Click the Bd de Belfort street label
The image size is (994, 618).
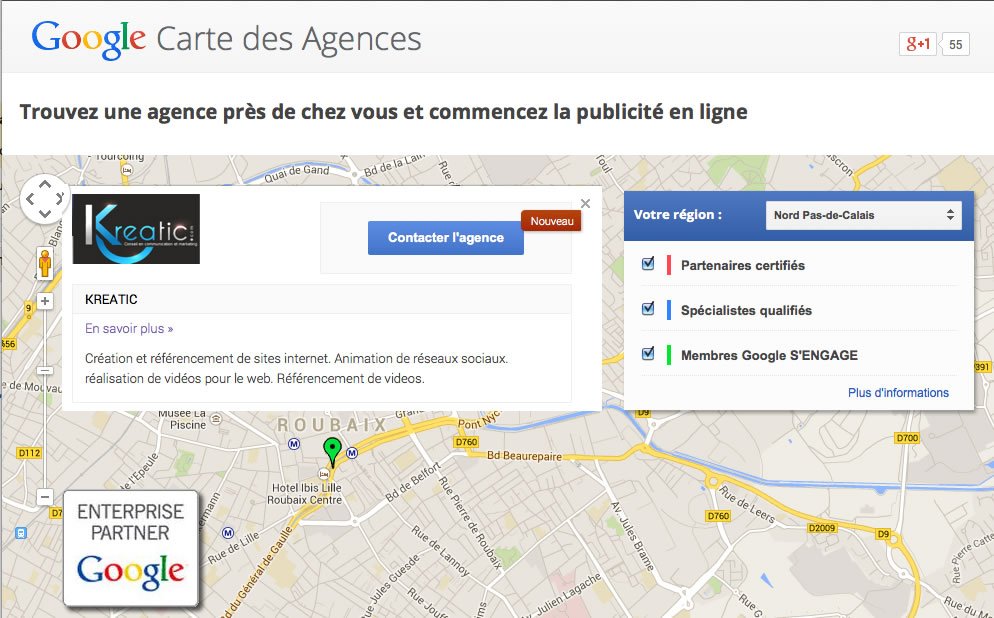pyautogui.click(x=412, y=482)
